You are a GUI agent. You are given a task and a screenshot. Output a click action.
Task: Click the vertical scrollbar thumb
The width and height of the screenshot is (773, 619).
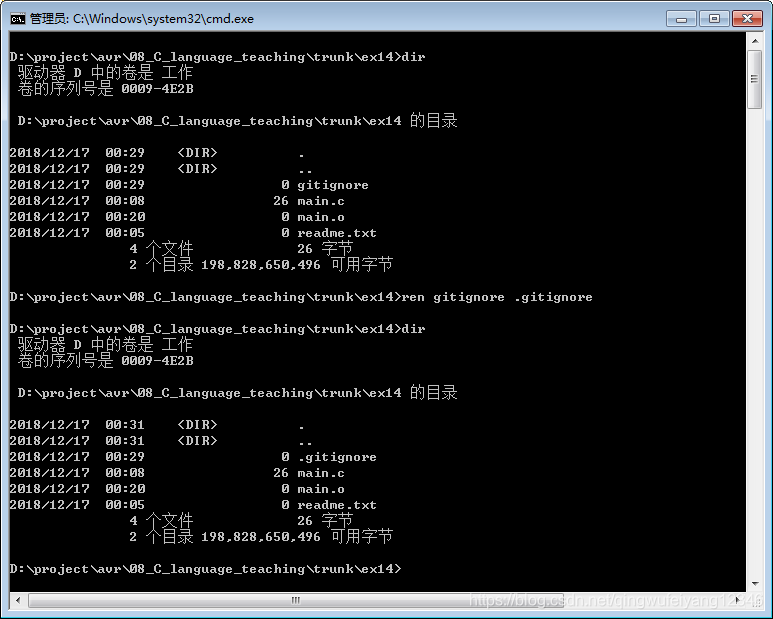pos(755,79)
